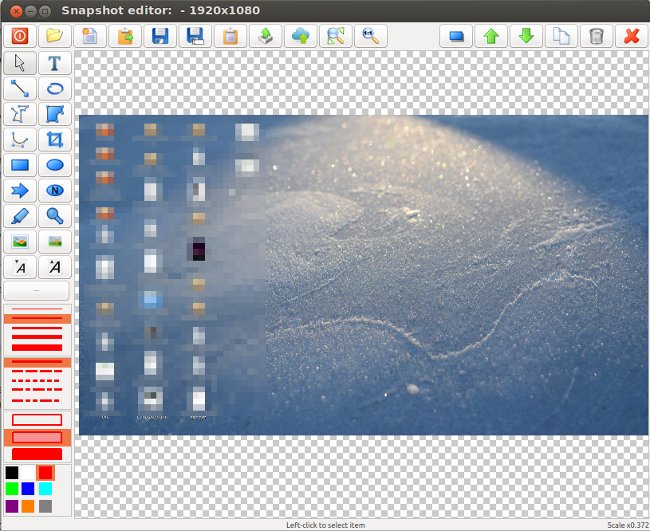The height and width of the screenshot is (531, 650).
Task: Select the curve tool
Action: [20, 140]
